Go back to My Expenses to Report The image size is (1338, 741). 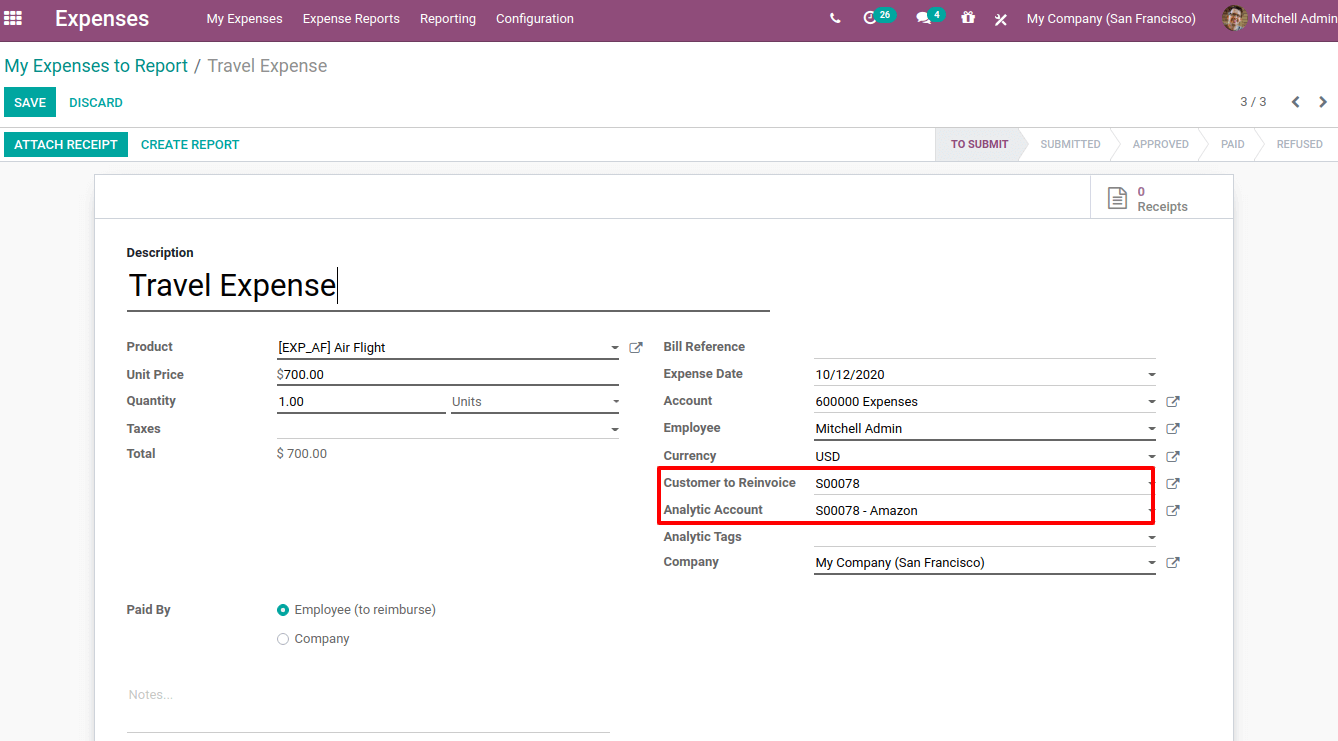pos(96,66)
